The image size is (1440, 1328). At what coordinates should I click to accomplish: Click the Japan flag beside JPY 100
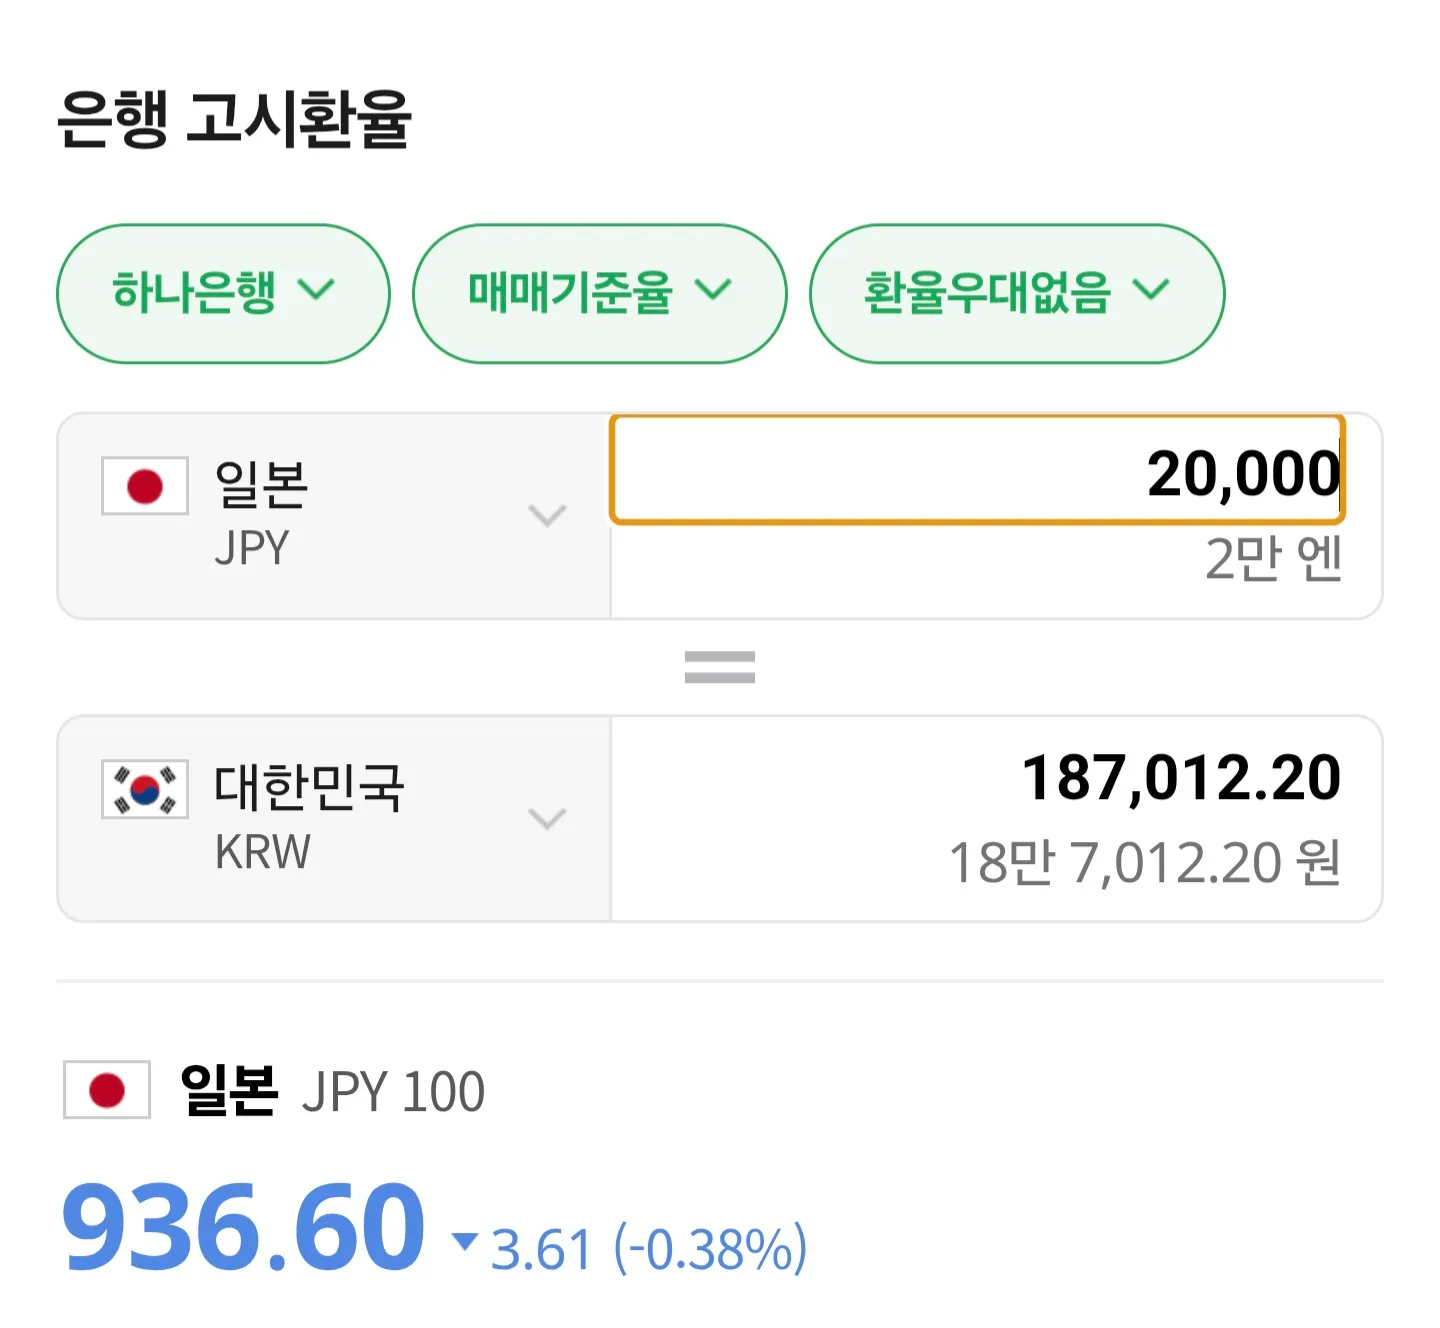[107, 1089]
